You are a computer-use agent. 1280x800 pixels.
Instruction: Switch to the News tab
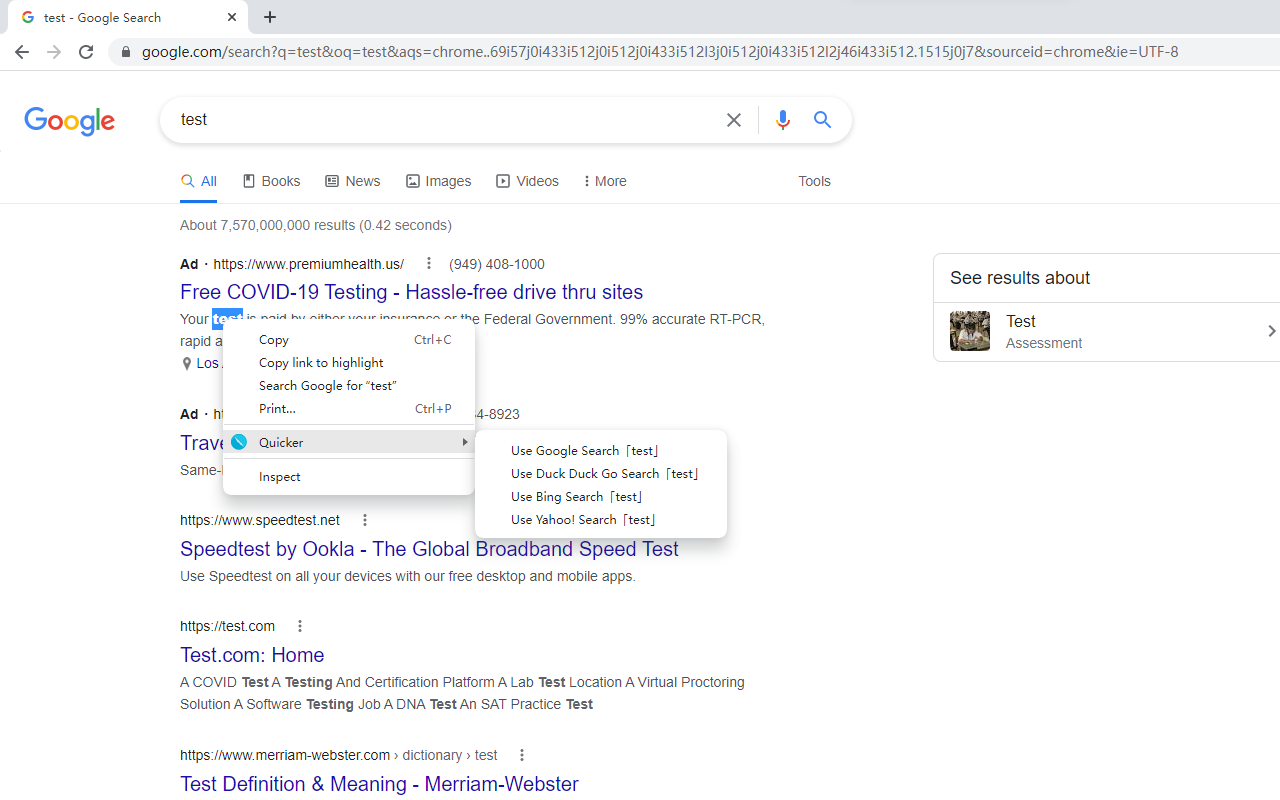(x=353, y=181)
